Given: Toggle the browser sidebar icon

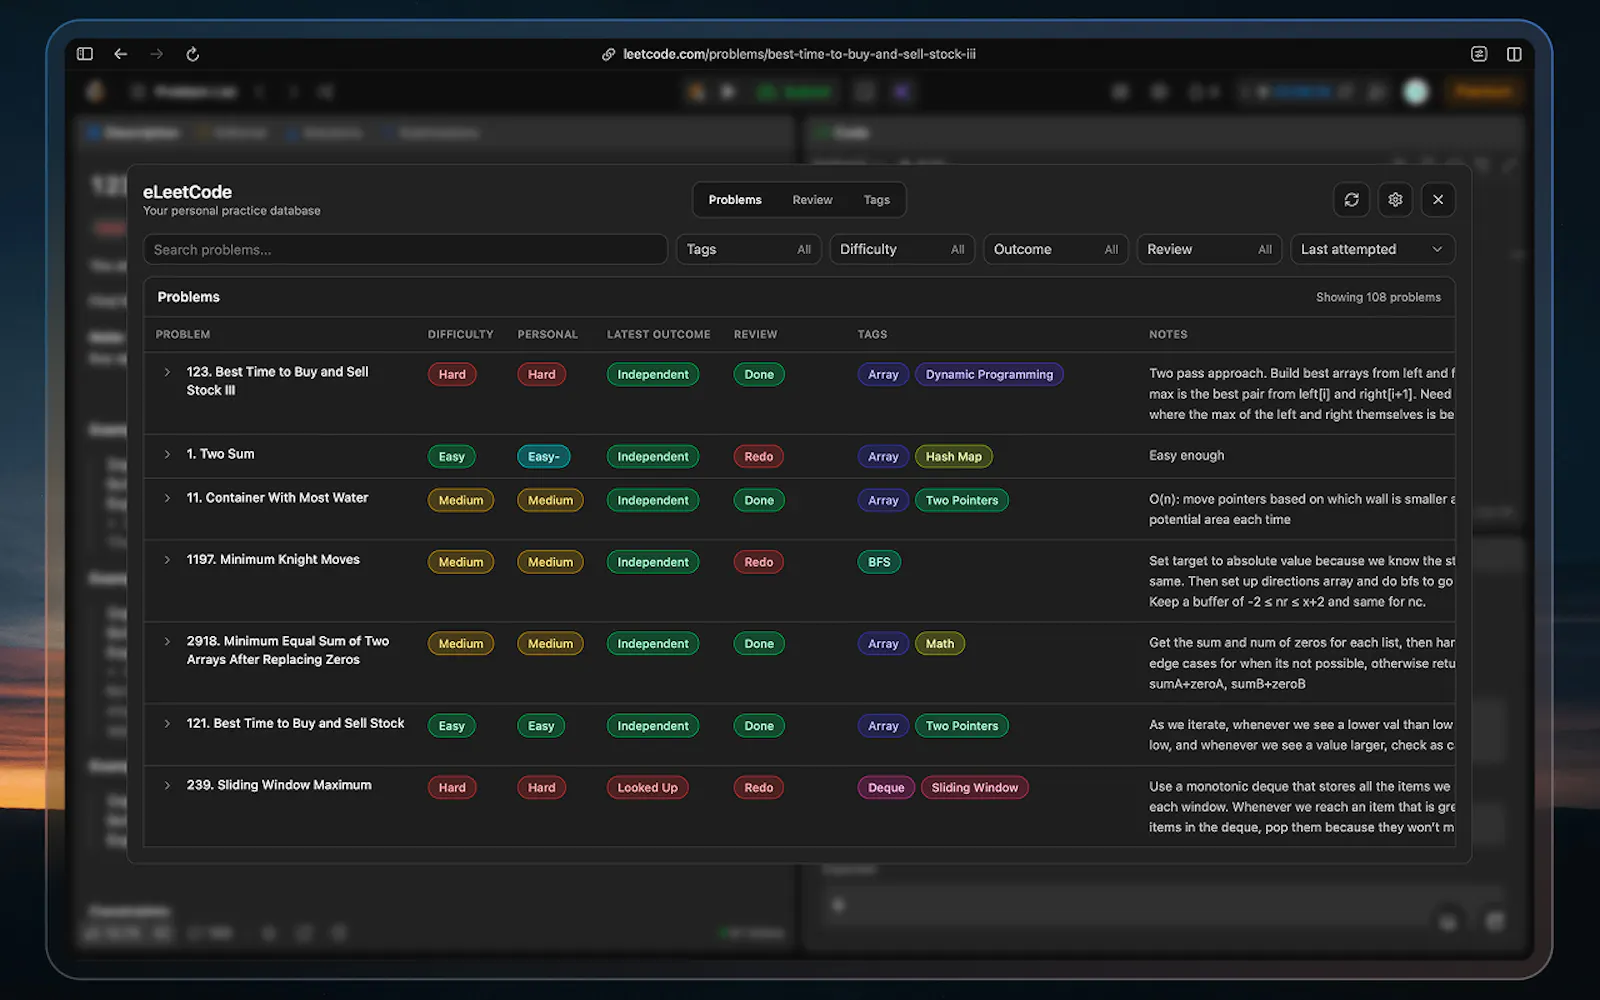Looking at the screenshot, I should (x=85, y=54).
